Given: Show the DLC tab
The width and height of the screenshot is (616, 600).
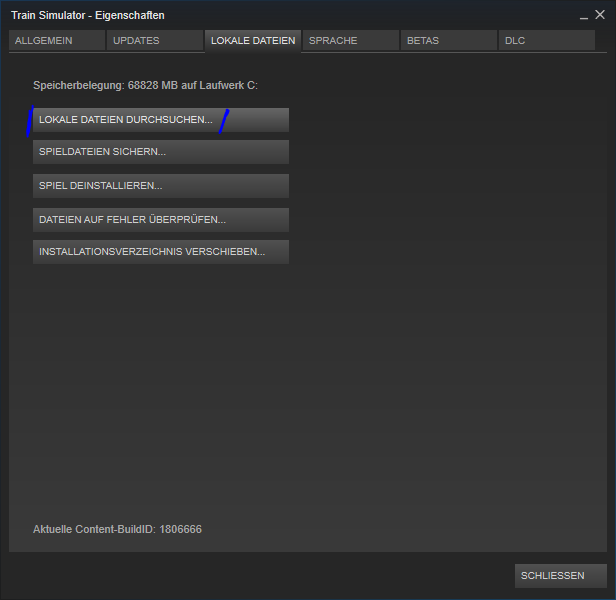Looking at the screenshot, I should tap(547, 40).
